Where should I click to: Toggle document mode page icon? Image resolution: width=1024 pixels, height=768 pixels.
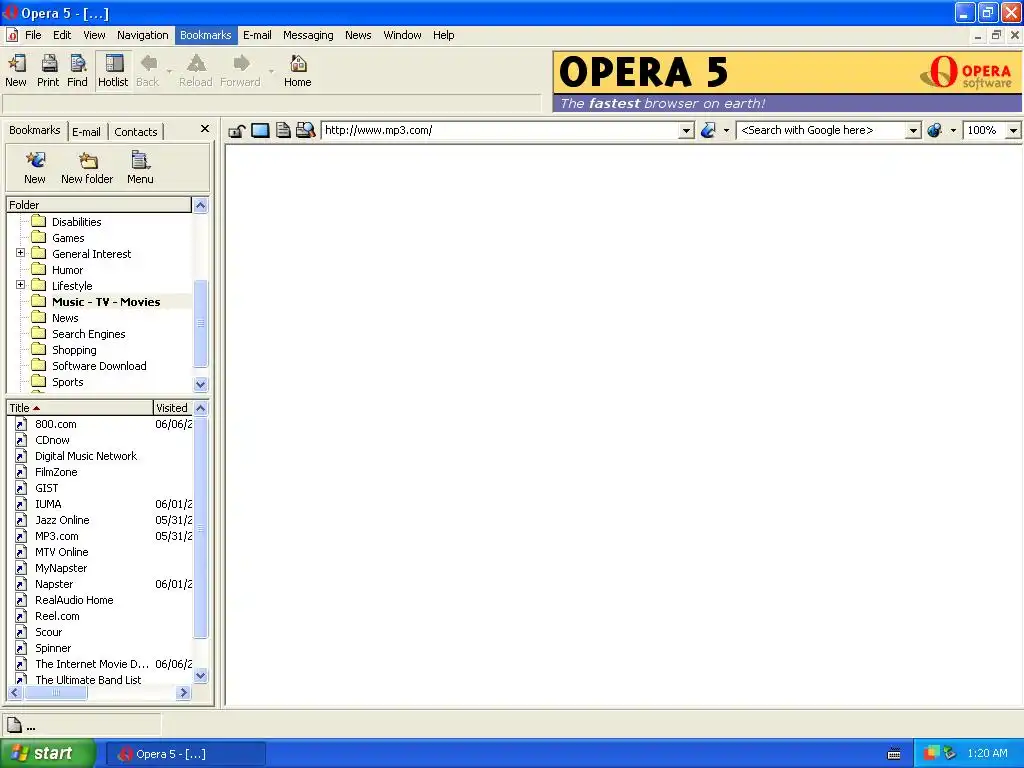click(283, 131)
